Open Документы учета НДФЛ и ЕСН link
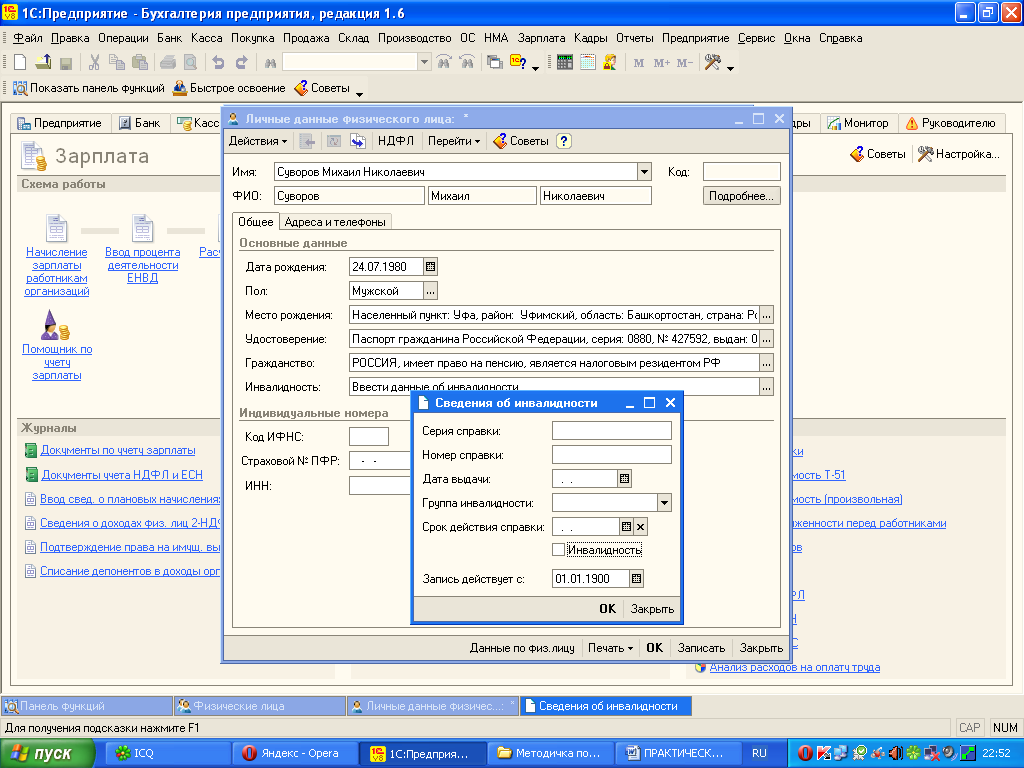 [121, 475]
